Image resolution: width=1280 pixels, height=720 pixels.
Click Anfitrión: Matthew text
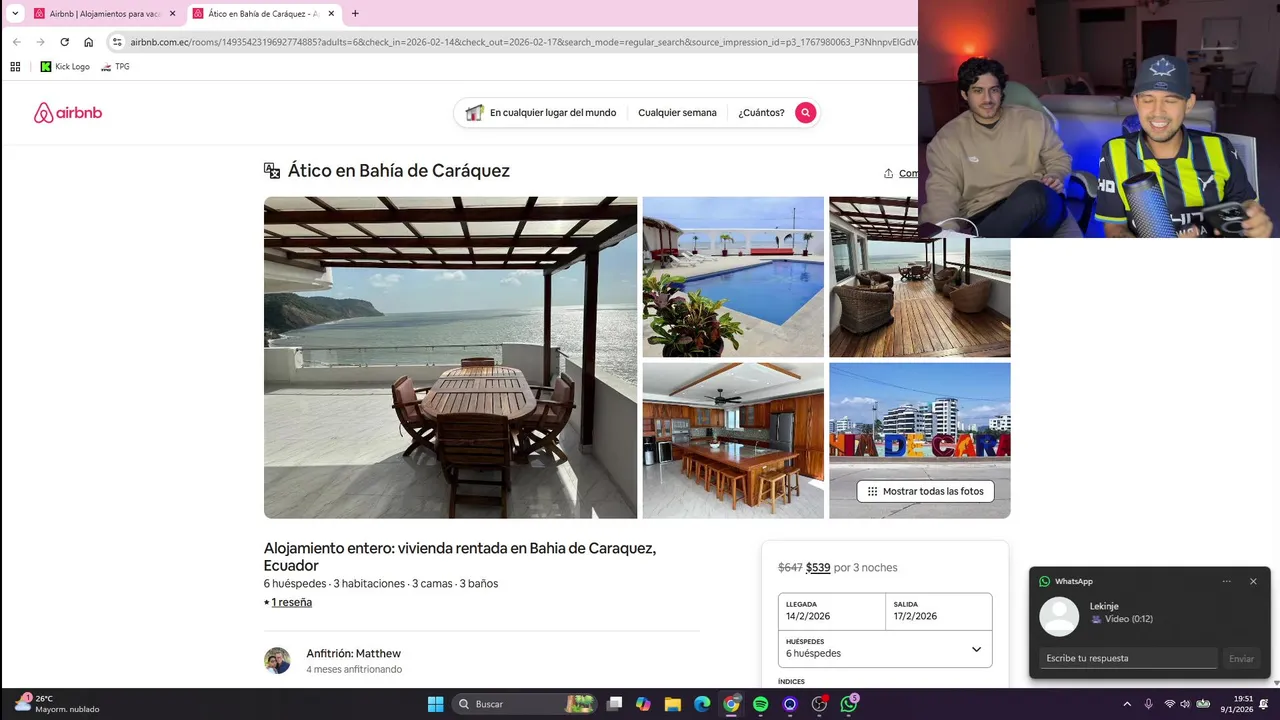click(353, 654)
